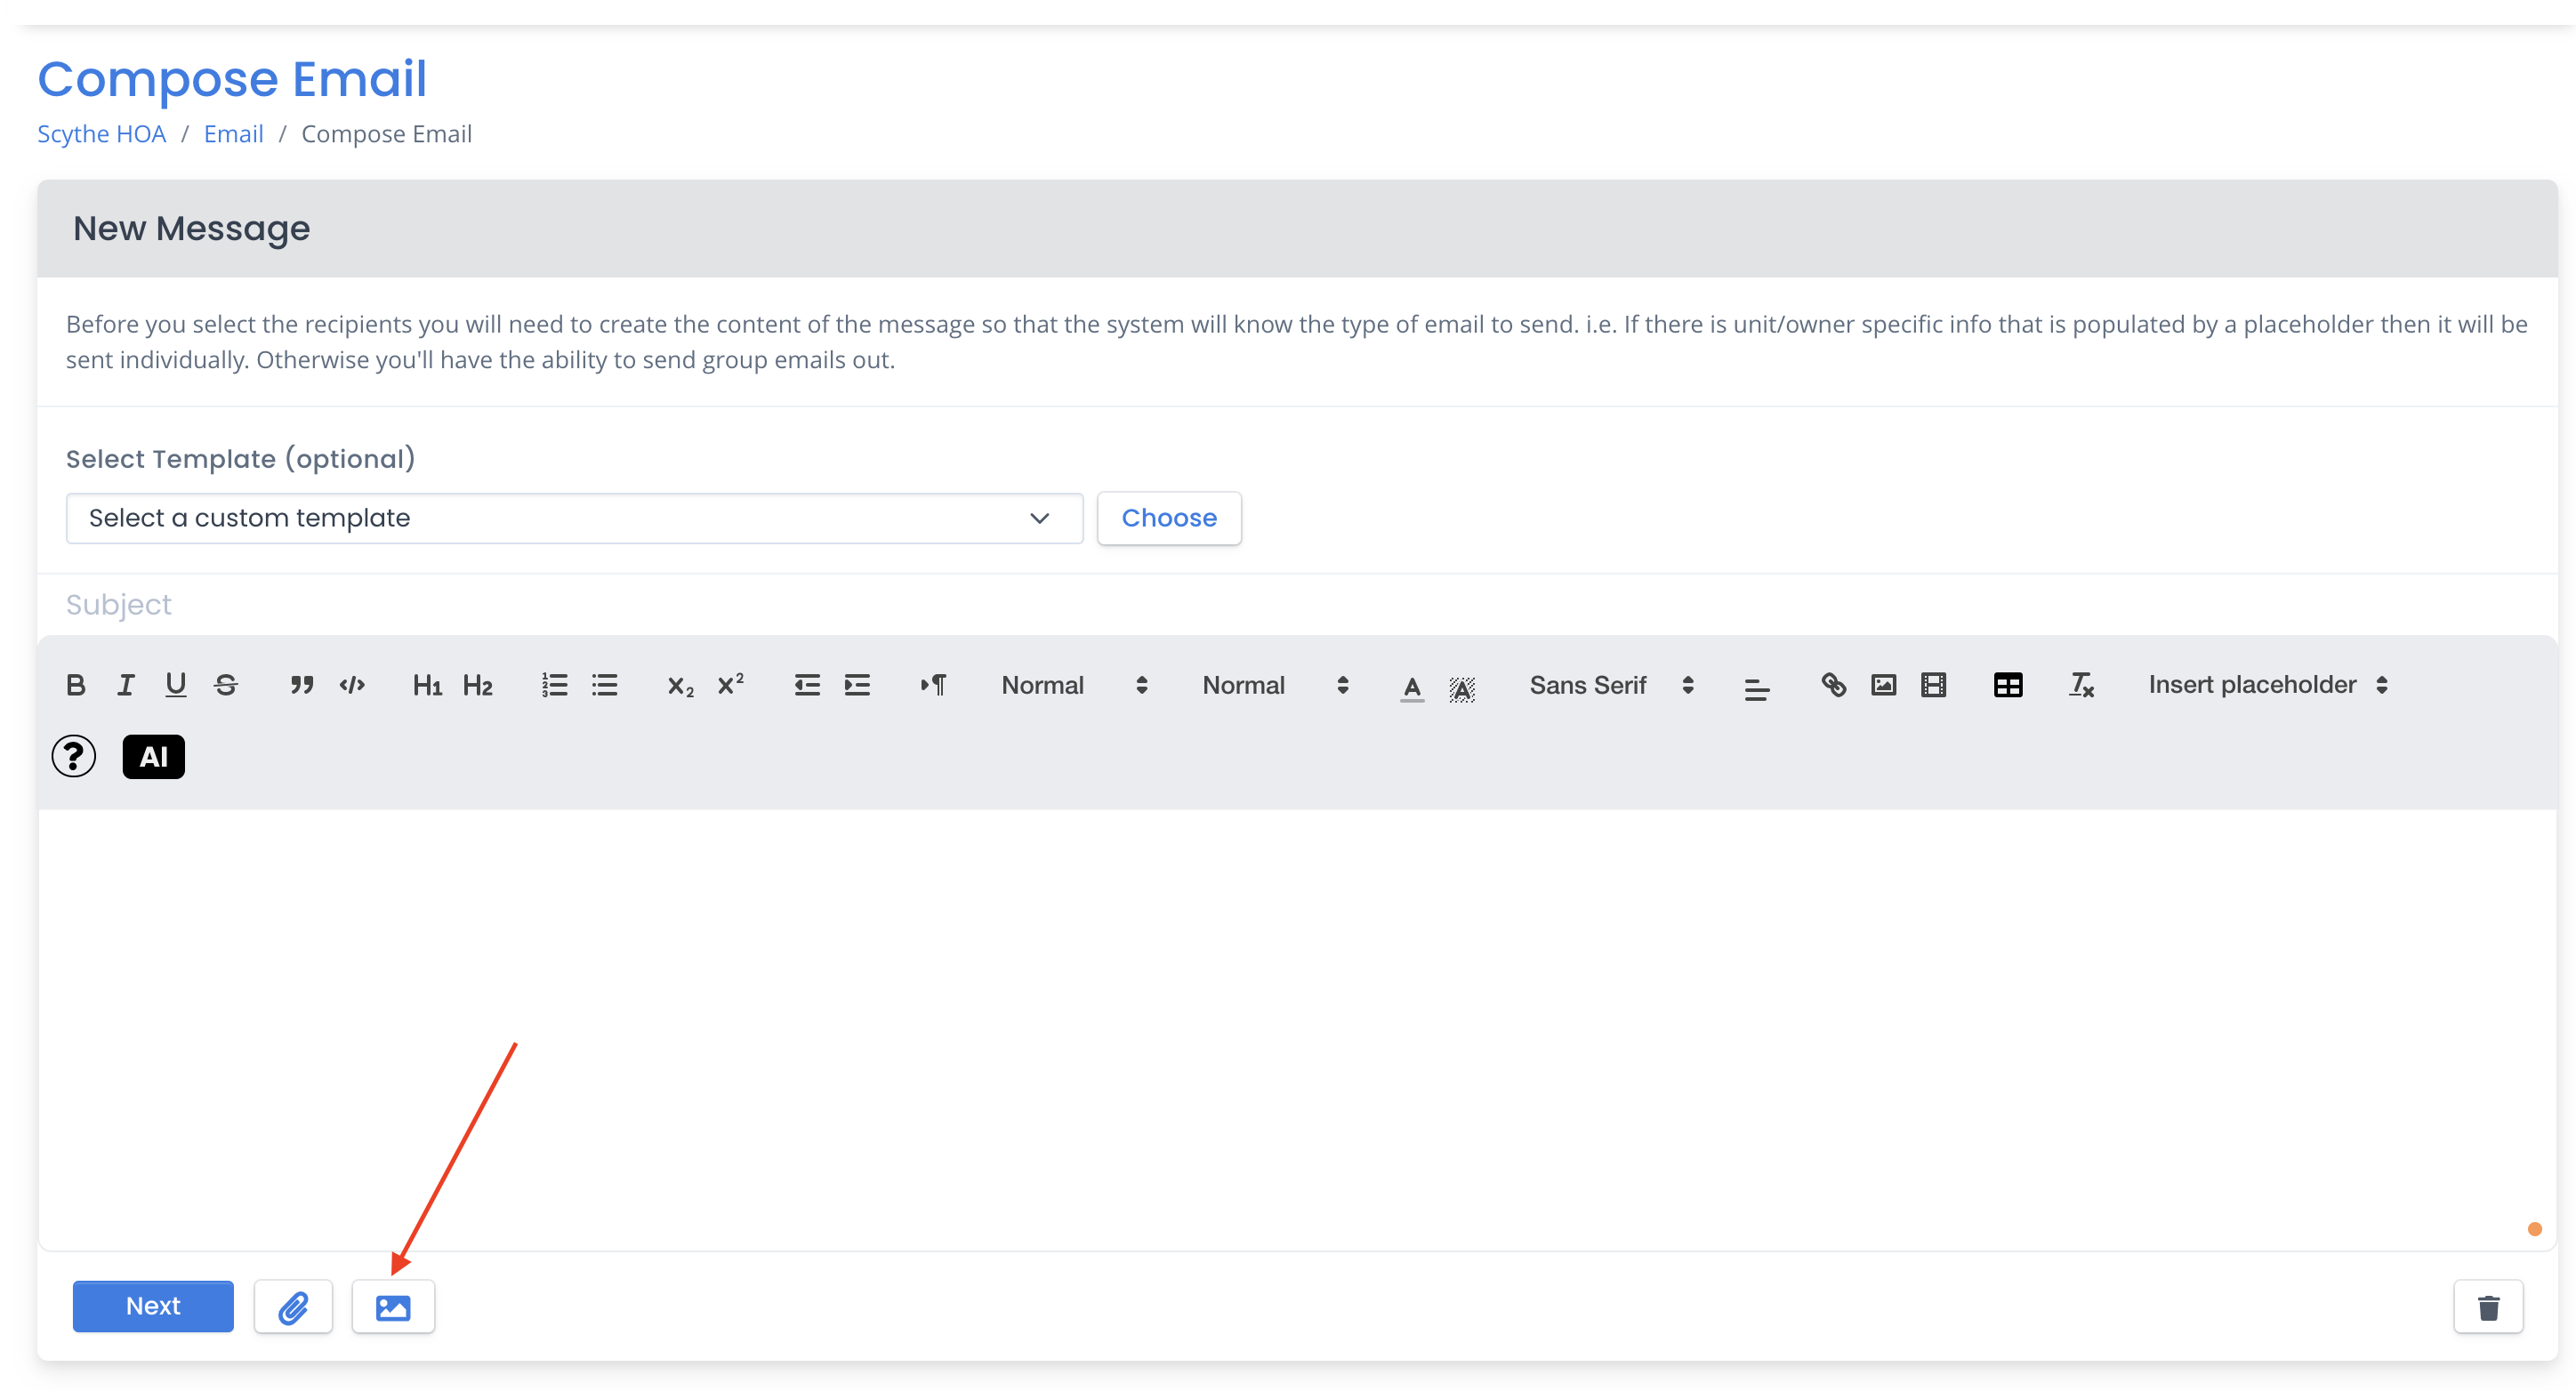Click the Subject input field

[1297, 605]
